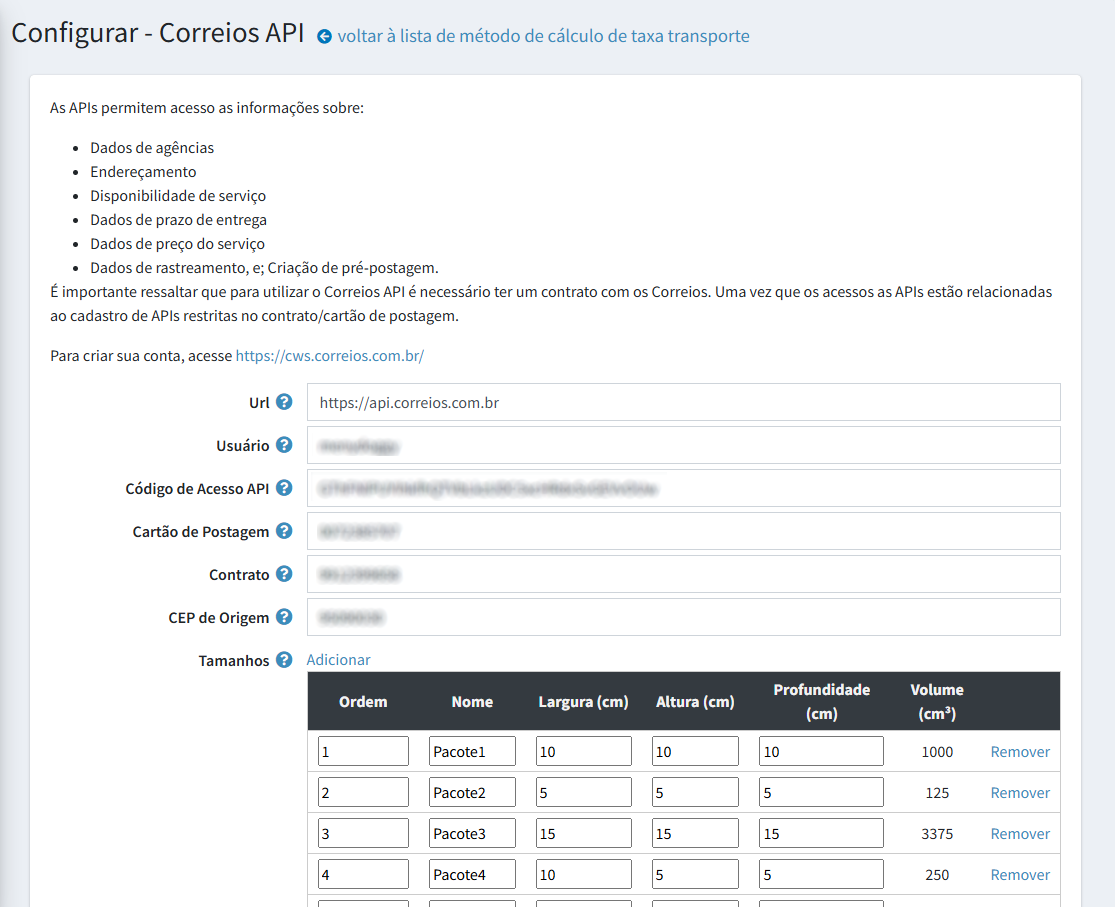Add a new package size with Adicionar
This screenshot has height=907, width=1115.
click(x=338, y=660)
